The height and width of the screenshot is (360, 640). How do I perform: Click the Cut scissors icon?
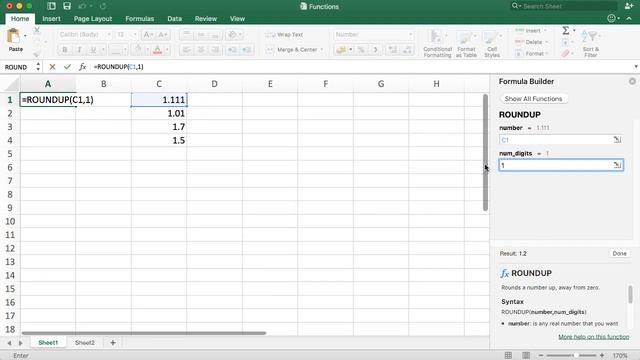tap(37, 30)
